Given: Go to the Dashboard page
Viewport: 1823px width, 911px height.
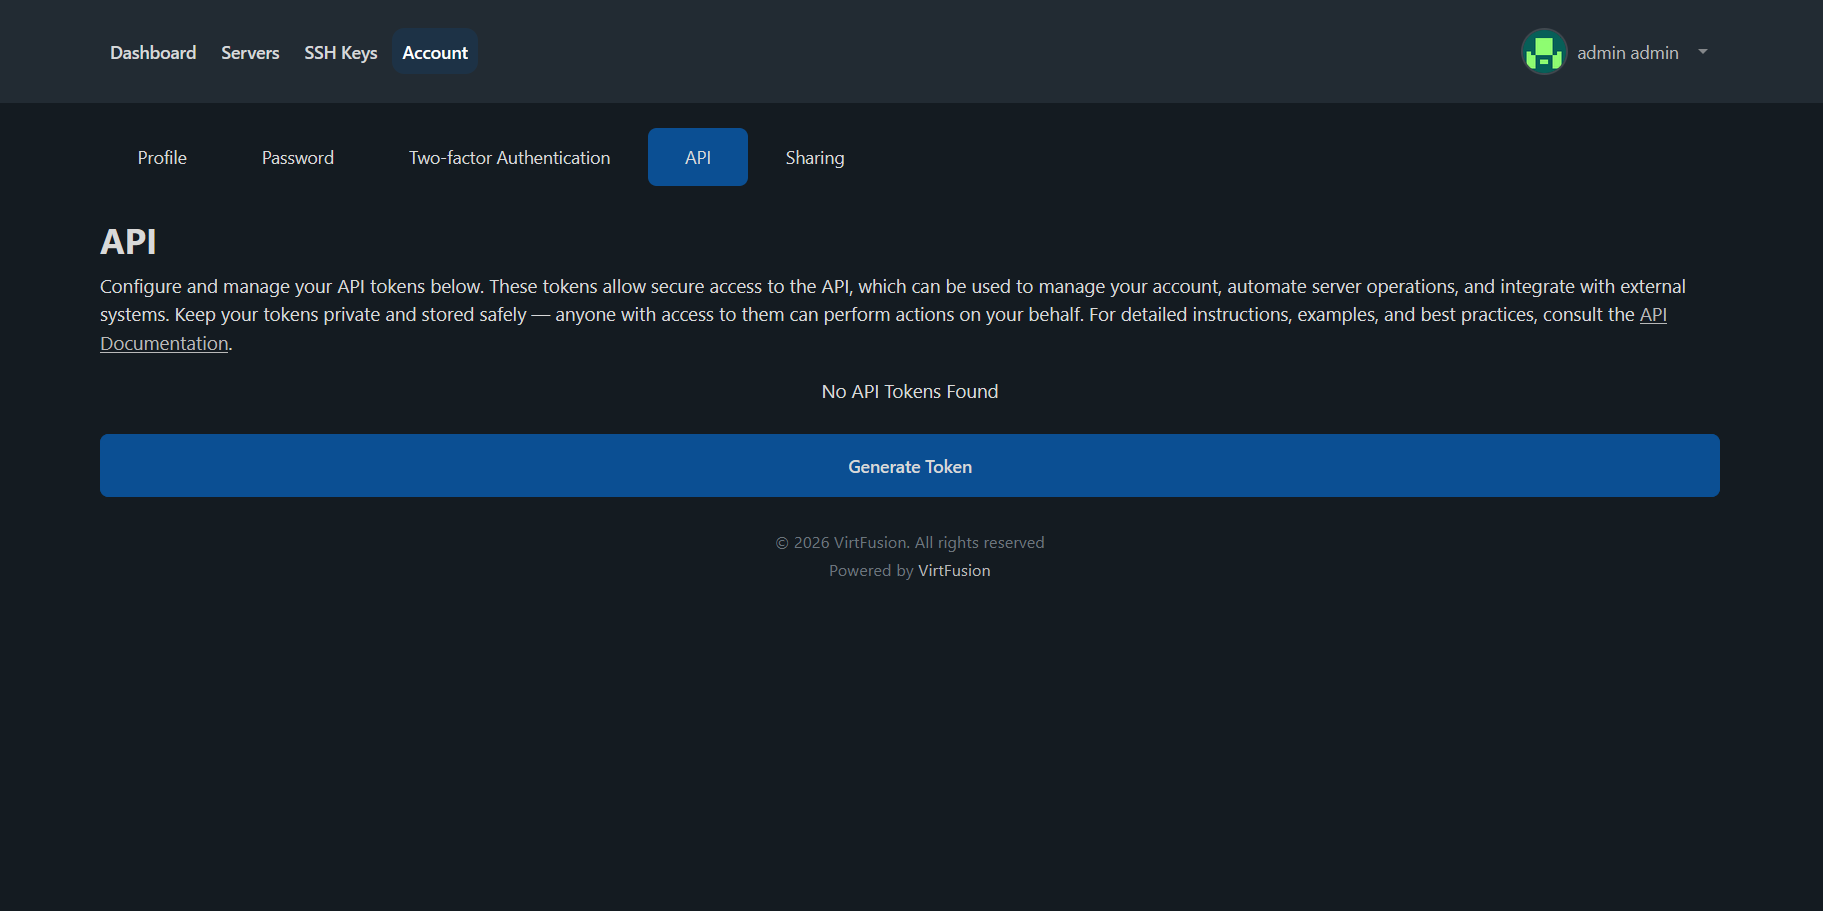Looking at the screenshot, I should tap(153, 53).
